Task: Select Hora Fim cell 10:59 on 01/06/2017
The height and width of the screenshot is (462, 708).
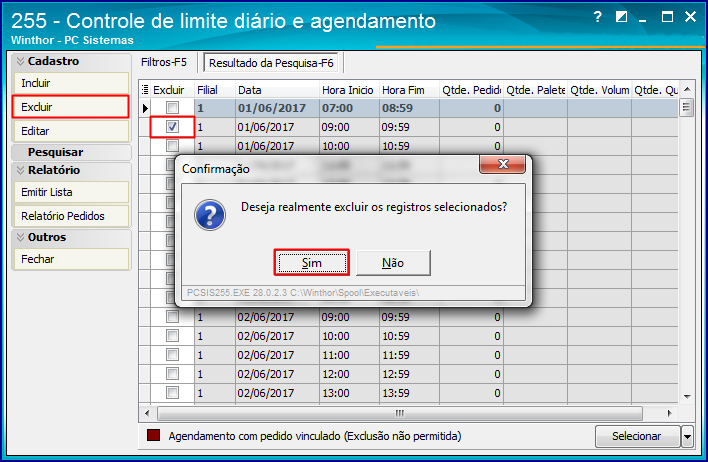Action: click(409, 146)
